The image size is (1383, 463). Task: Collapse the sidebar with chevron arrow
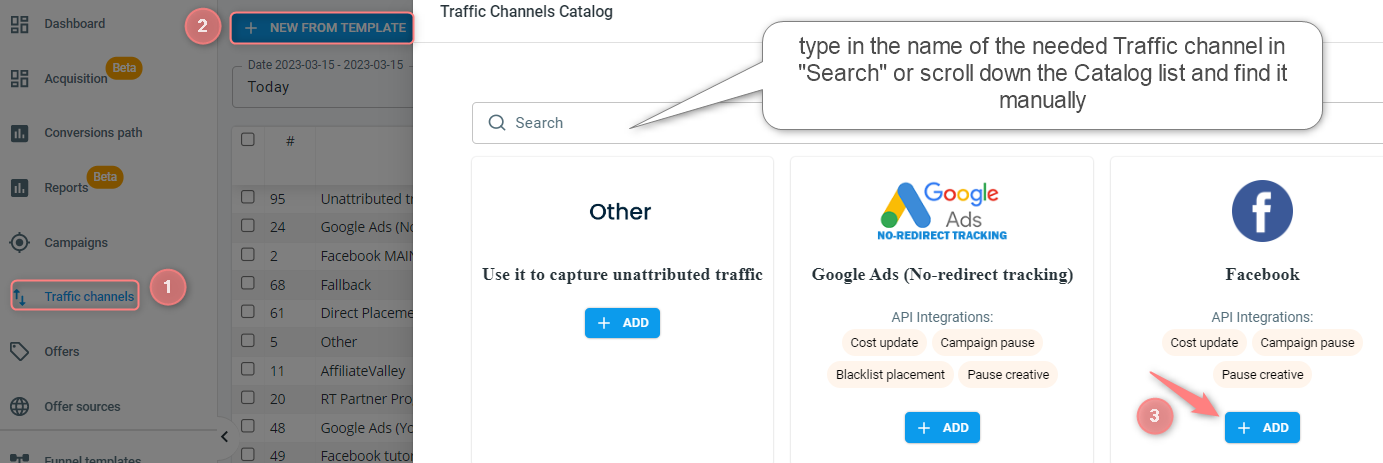coord(224,436)
